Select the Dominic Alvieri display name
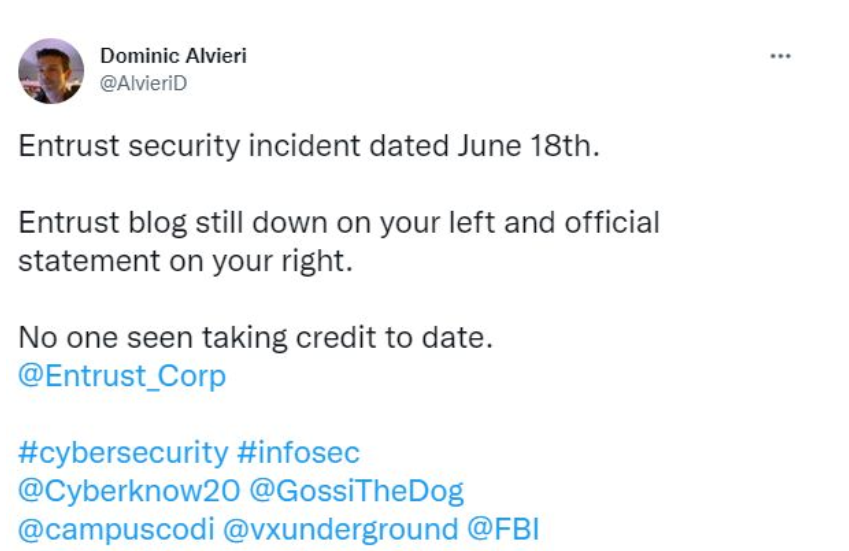 coord(173,56)
